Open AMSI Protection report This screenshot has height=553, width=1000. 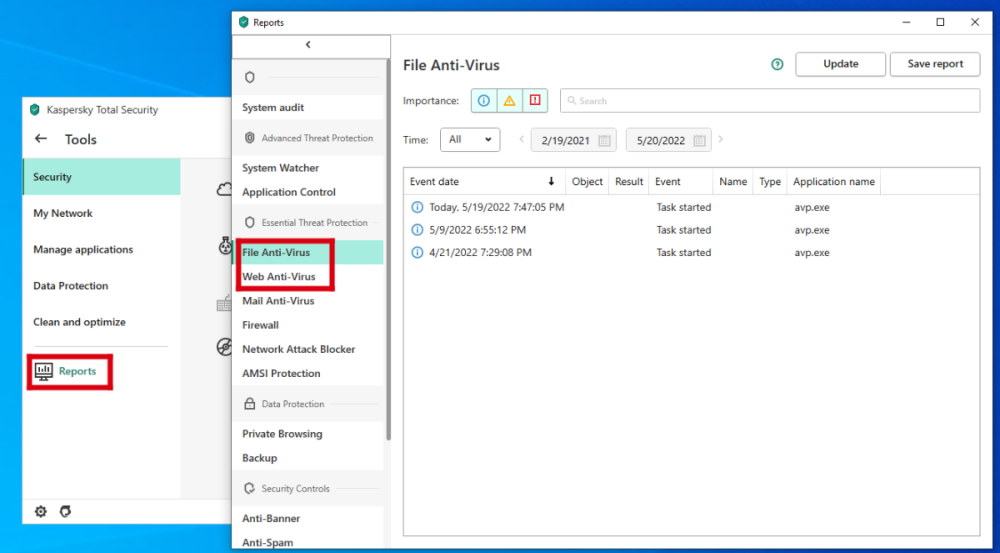click(x=281, y=373)
